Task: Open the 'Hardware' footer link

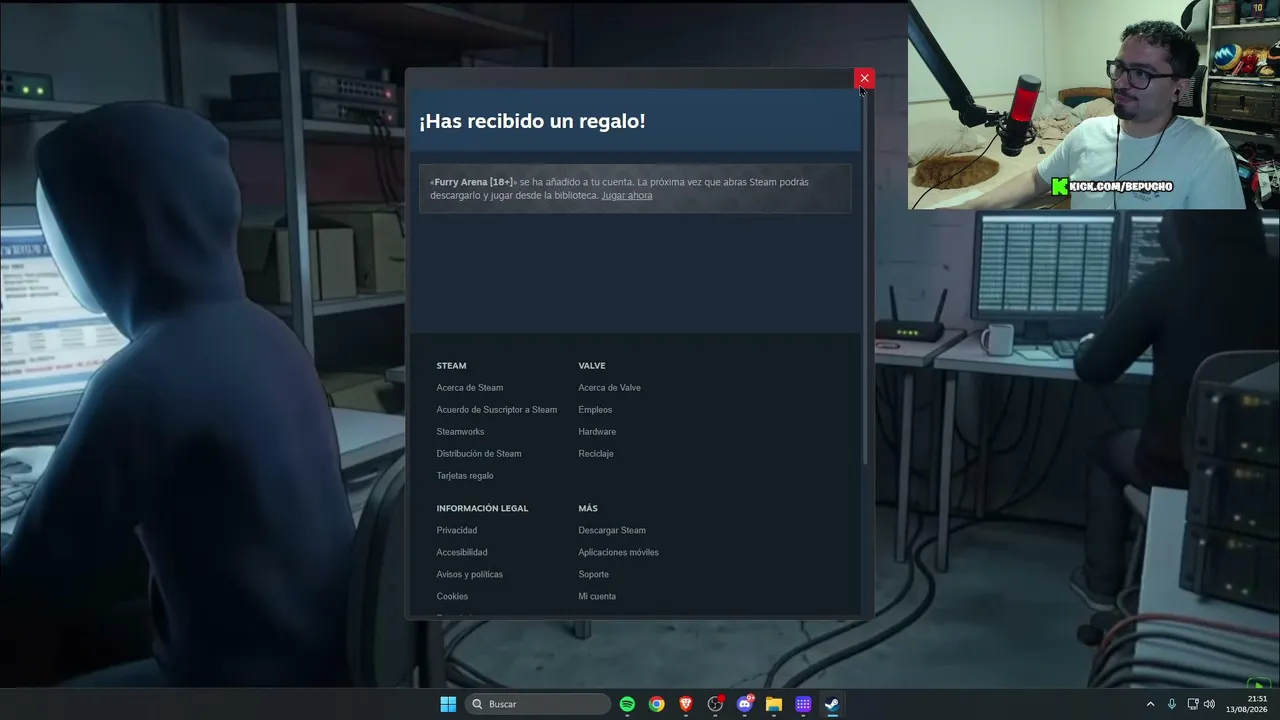Action: 597,432
